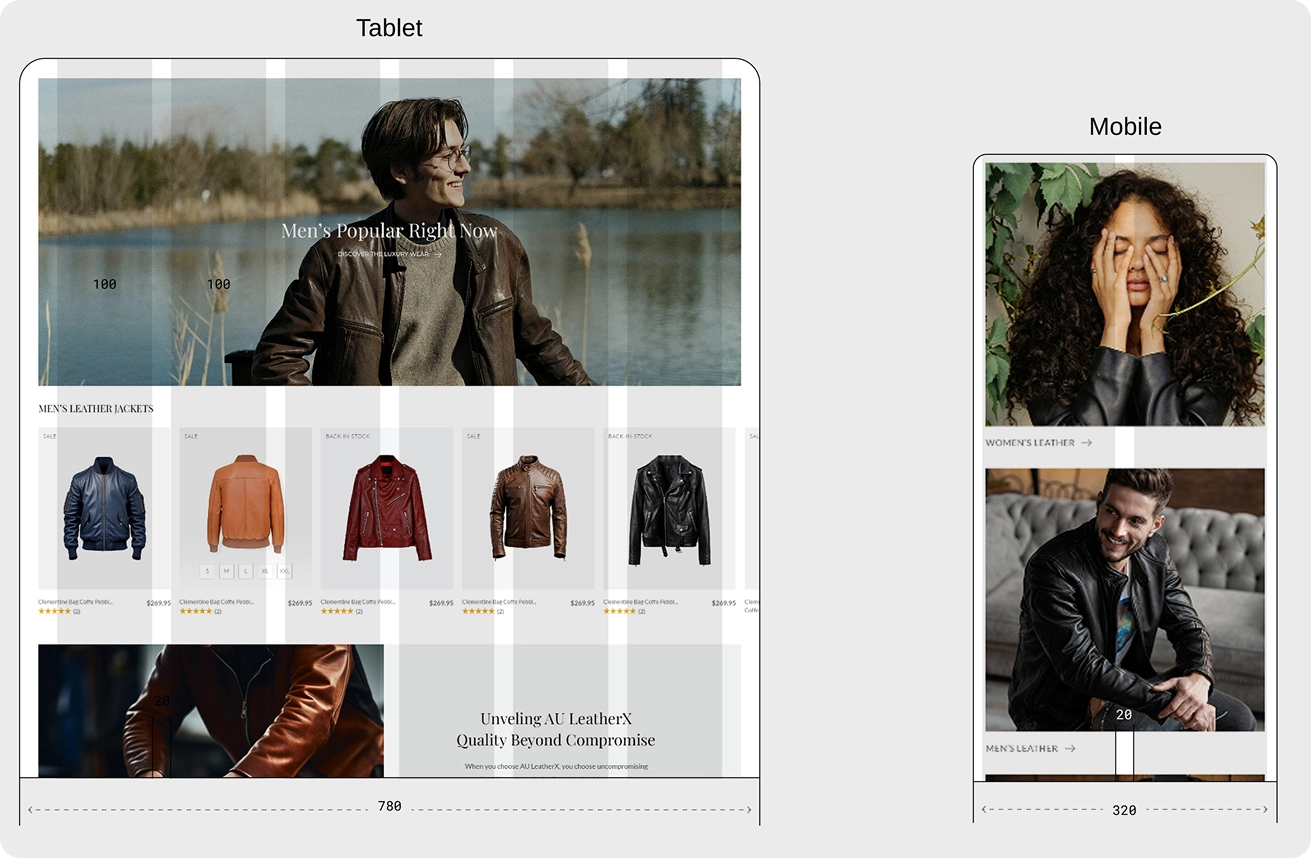Click the Men's Popular Right Now heading
The image size is (1311, 858).
[389, 231]
